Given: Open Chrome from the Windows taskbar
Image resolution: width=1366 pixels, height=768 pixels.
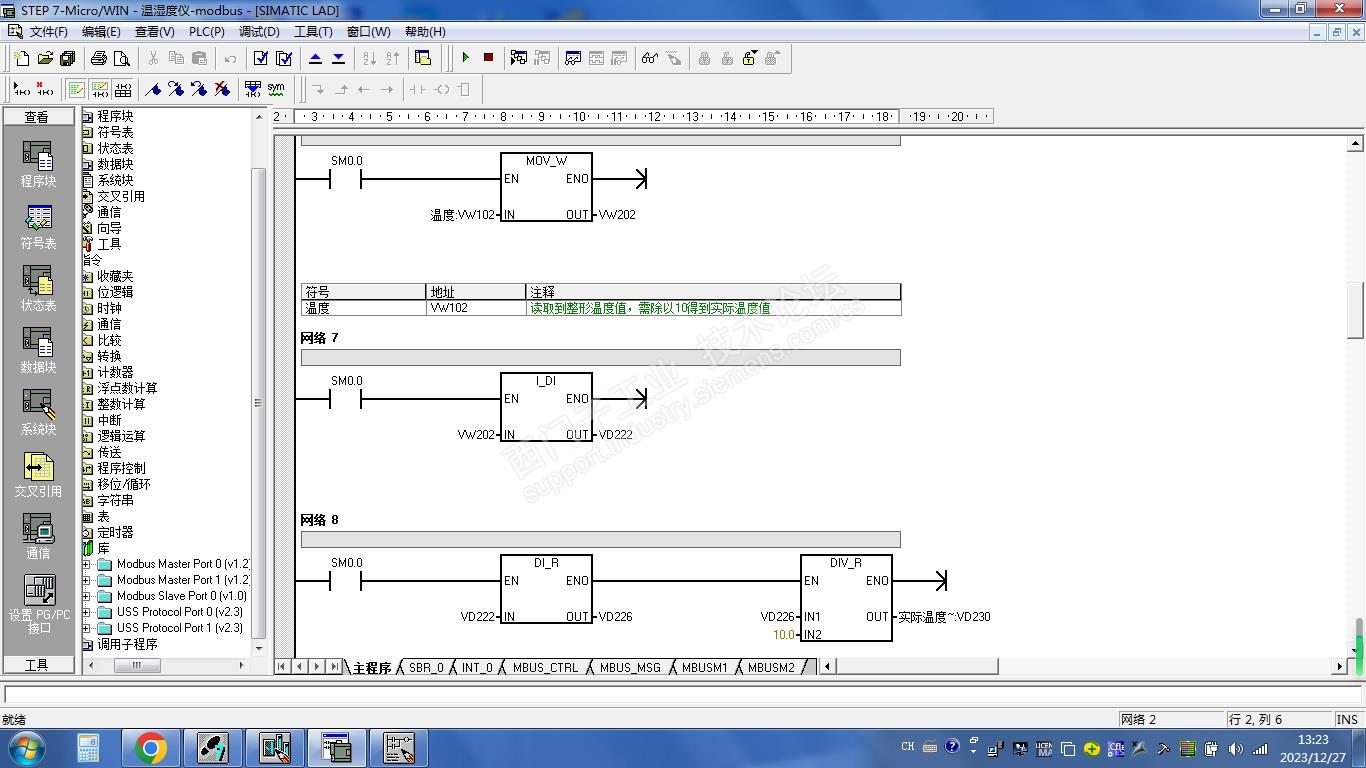Looking at the screenshot, I should [150, 748].
